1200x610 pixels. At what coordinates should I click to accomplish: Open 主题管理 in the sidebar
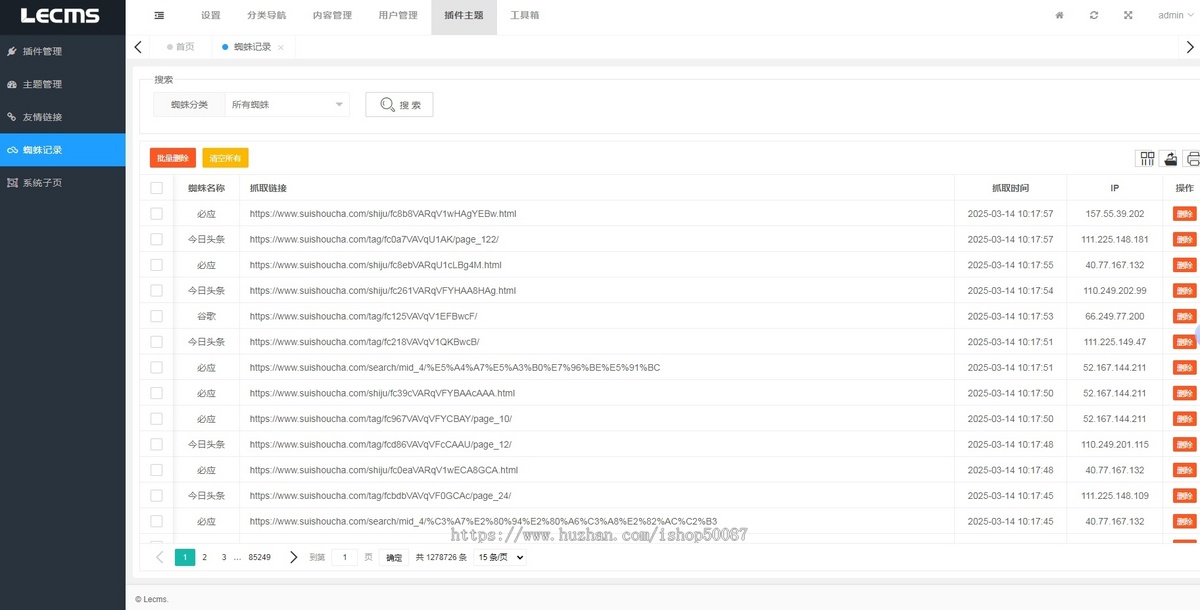63,84
